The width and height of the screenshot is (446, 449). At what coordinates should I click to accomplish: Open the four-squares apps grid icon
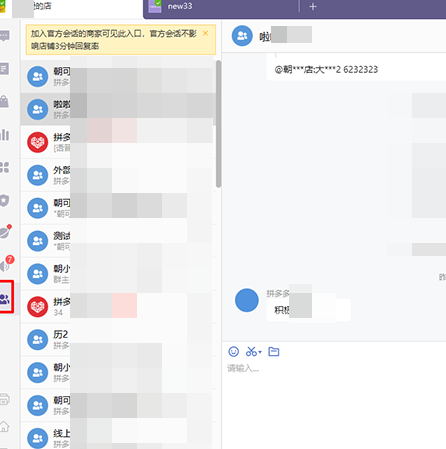coord(4,167)
